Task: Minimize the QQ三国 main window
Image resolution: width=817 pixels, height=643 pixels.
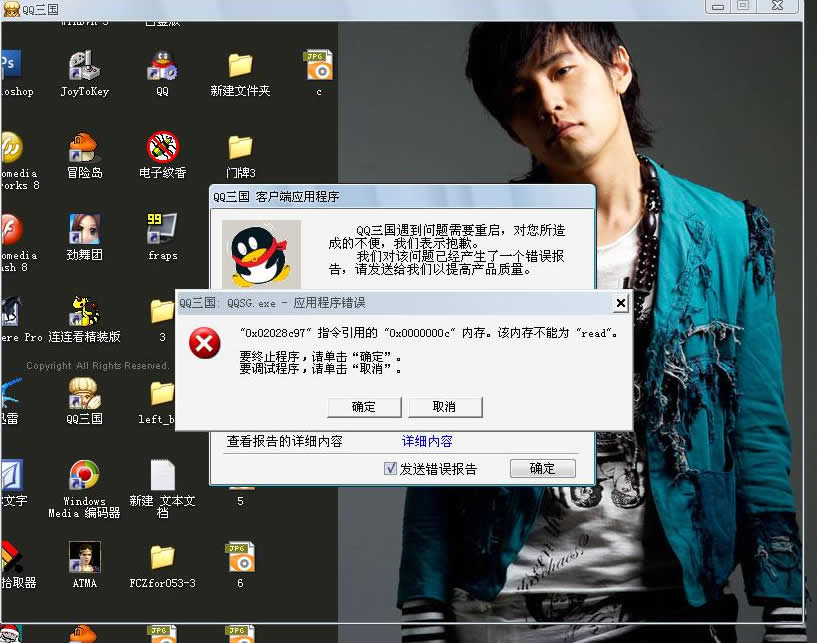Action: (718, 6)
